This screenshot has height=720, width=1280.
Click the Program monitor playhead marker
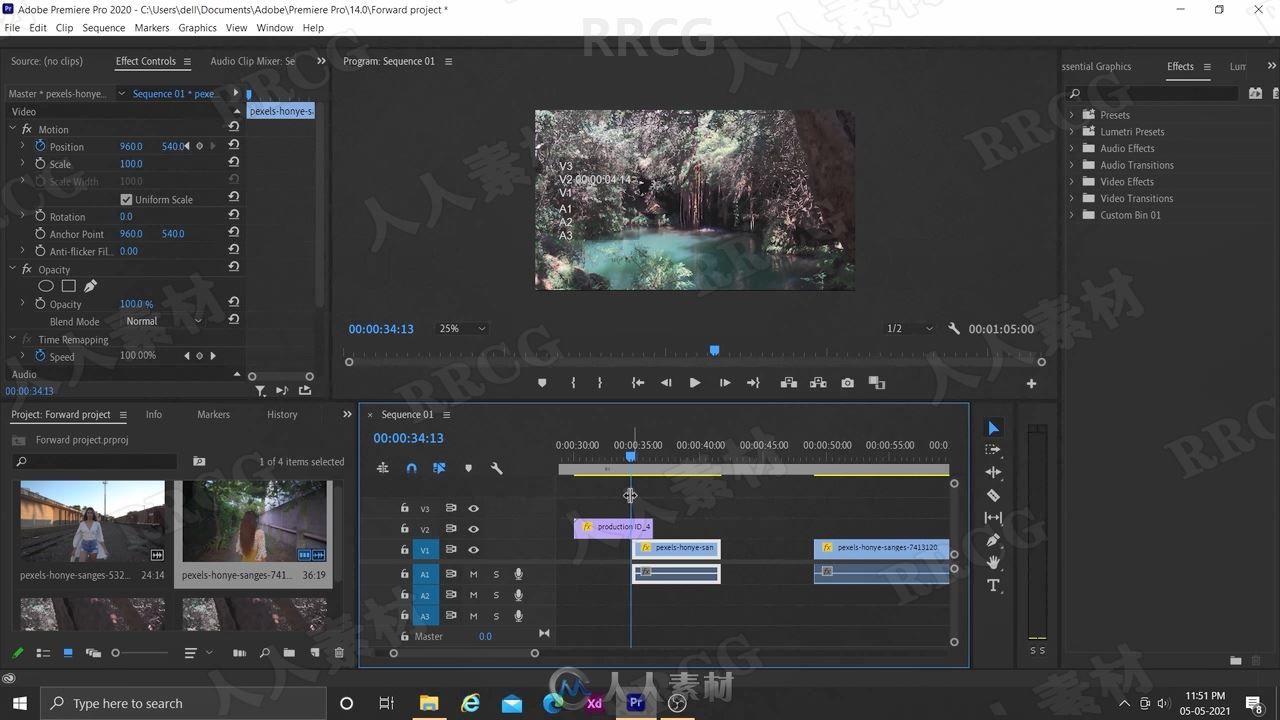tap(714, 351)
